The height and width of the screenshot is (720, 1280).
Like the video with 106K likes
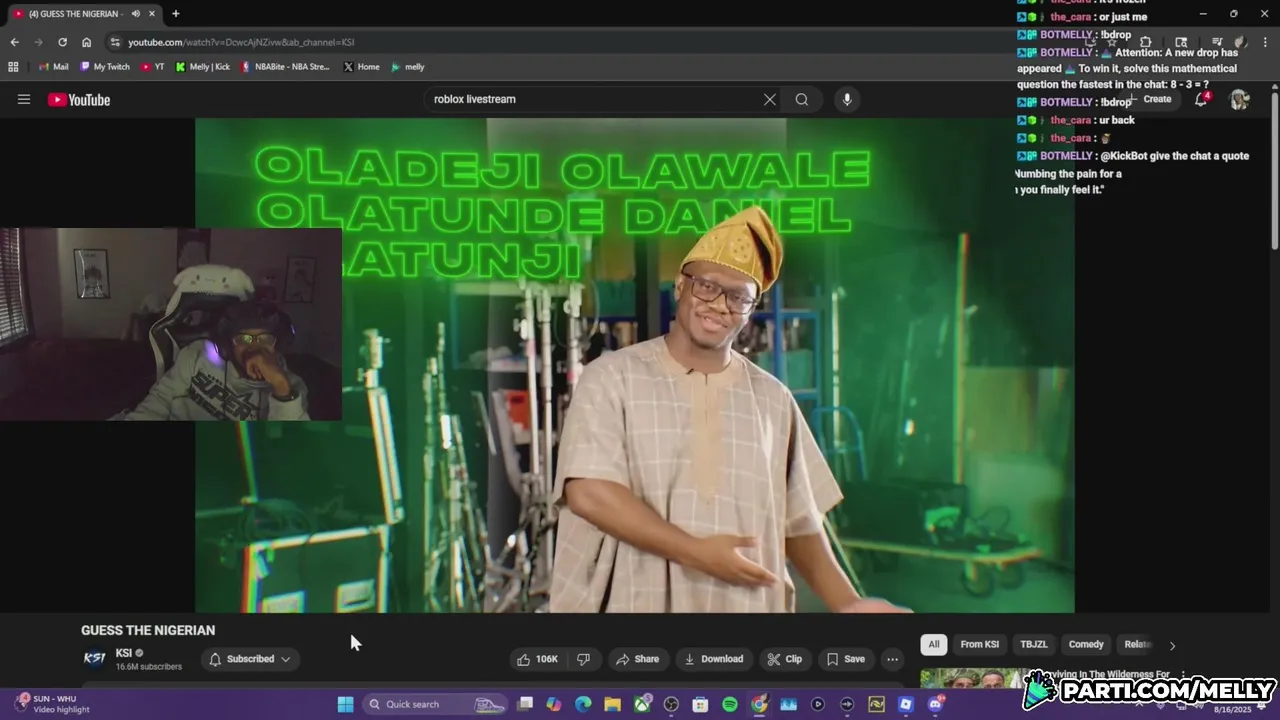(x=537, y=659)
